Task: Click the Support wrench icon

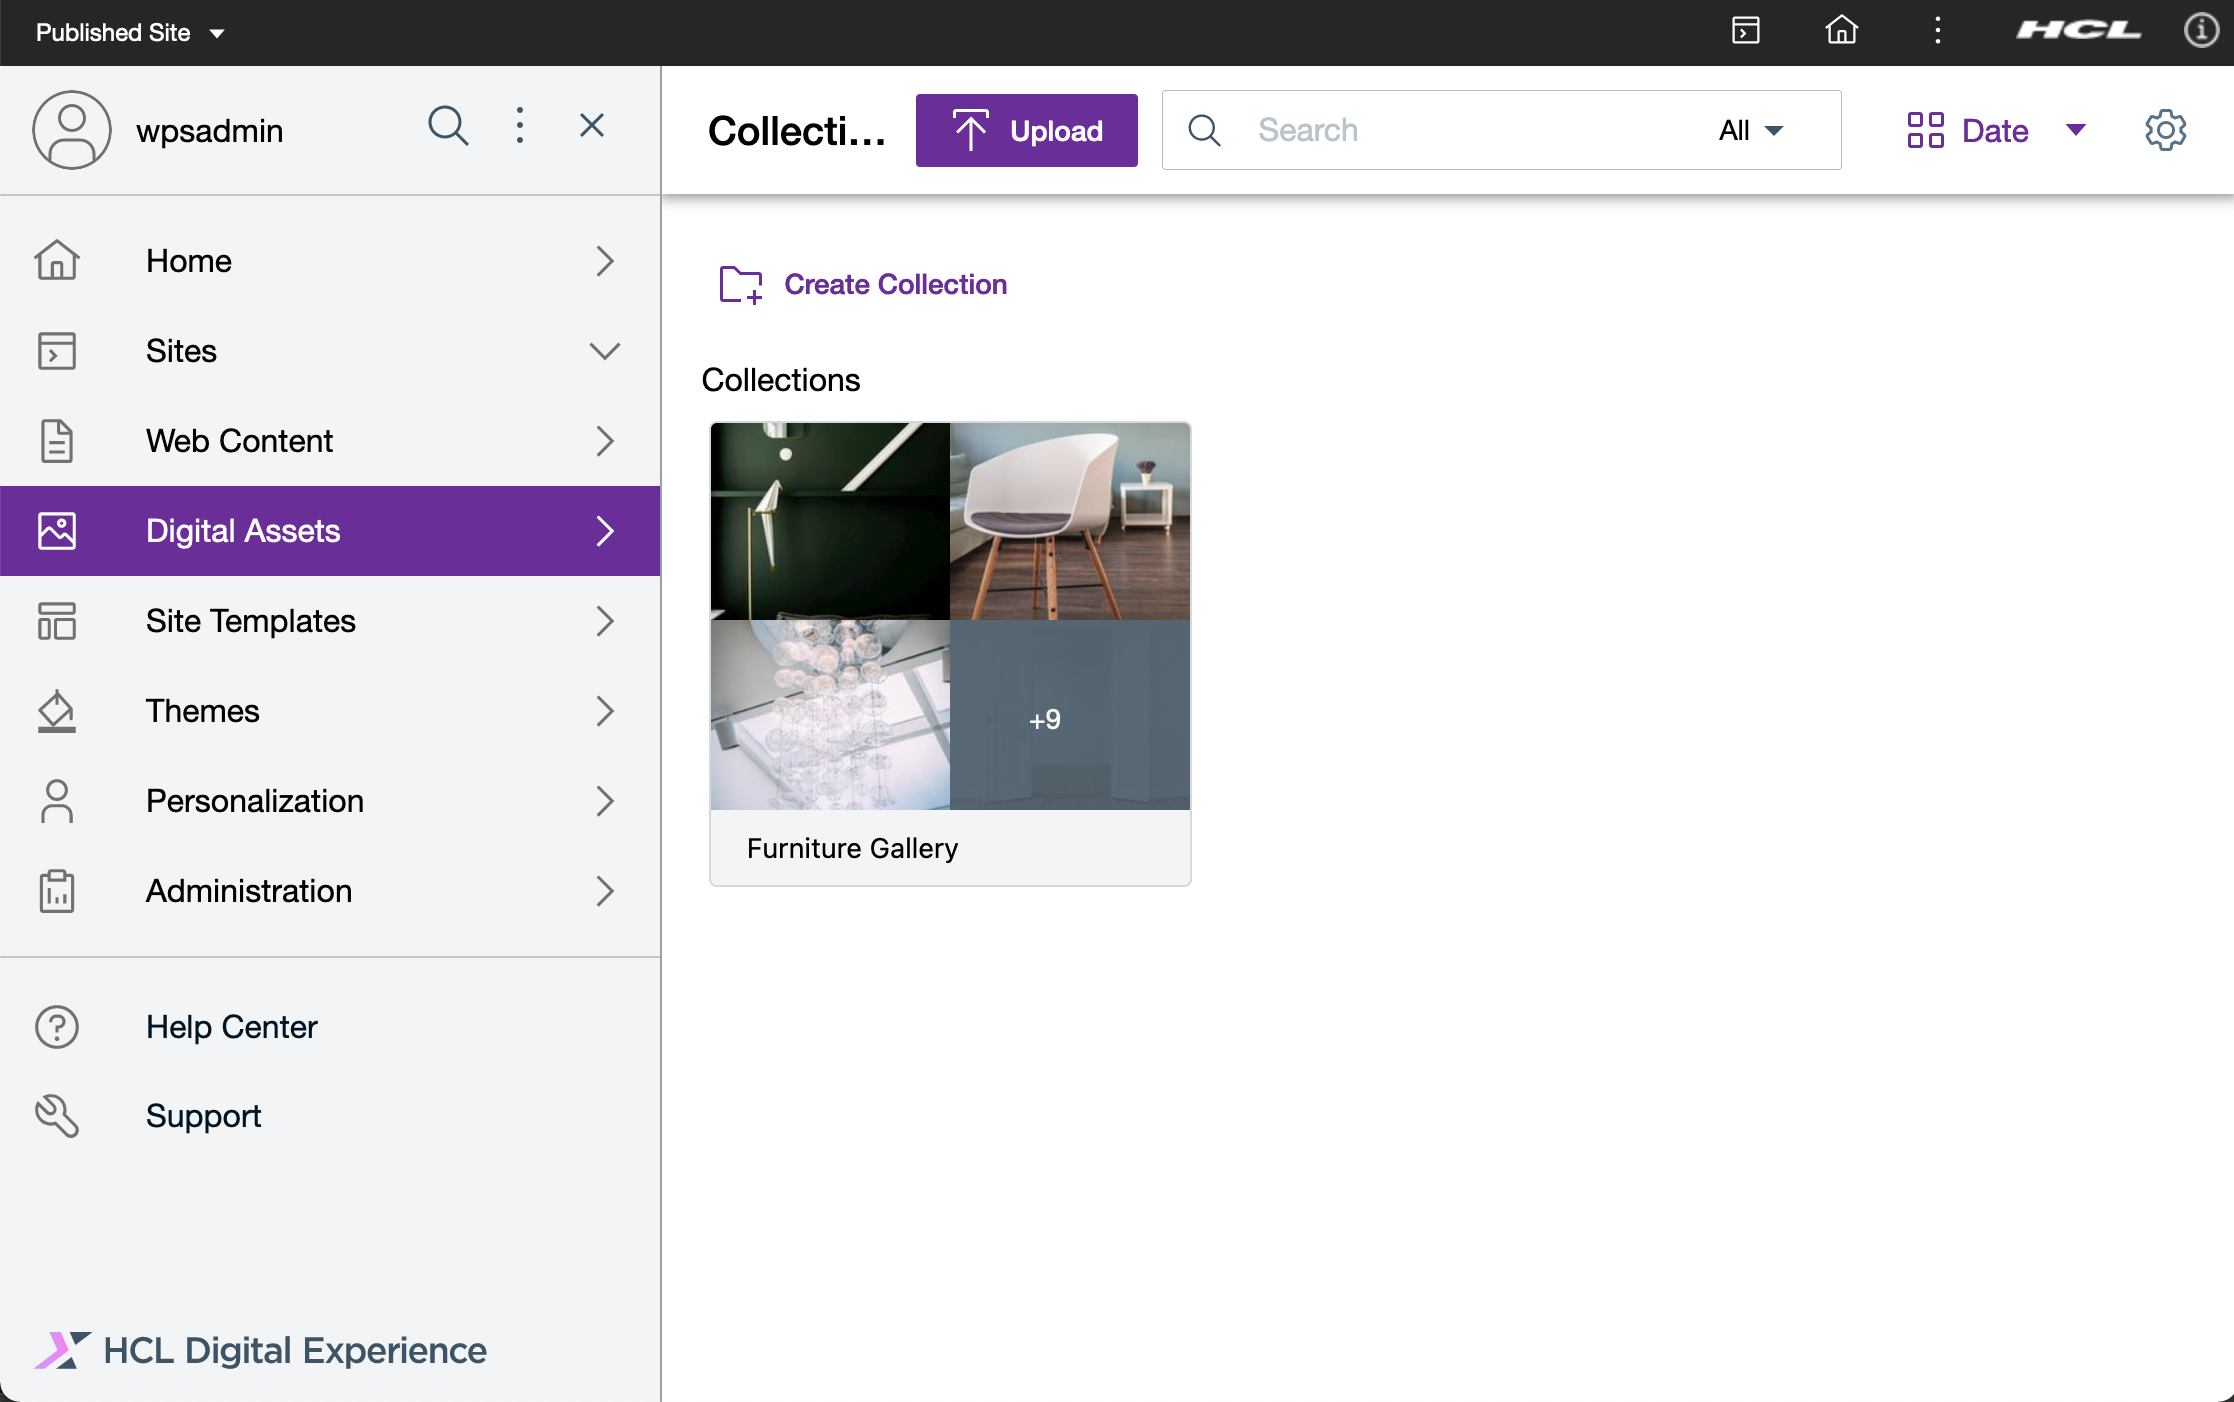Action: pos(57,1116)
